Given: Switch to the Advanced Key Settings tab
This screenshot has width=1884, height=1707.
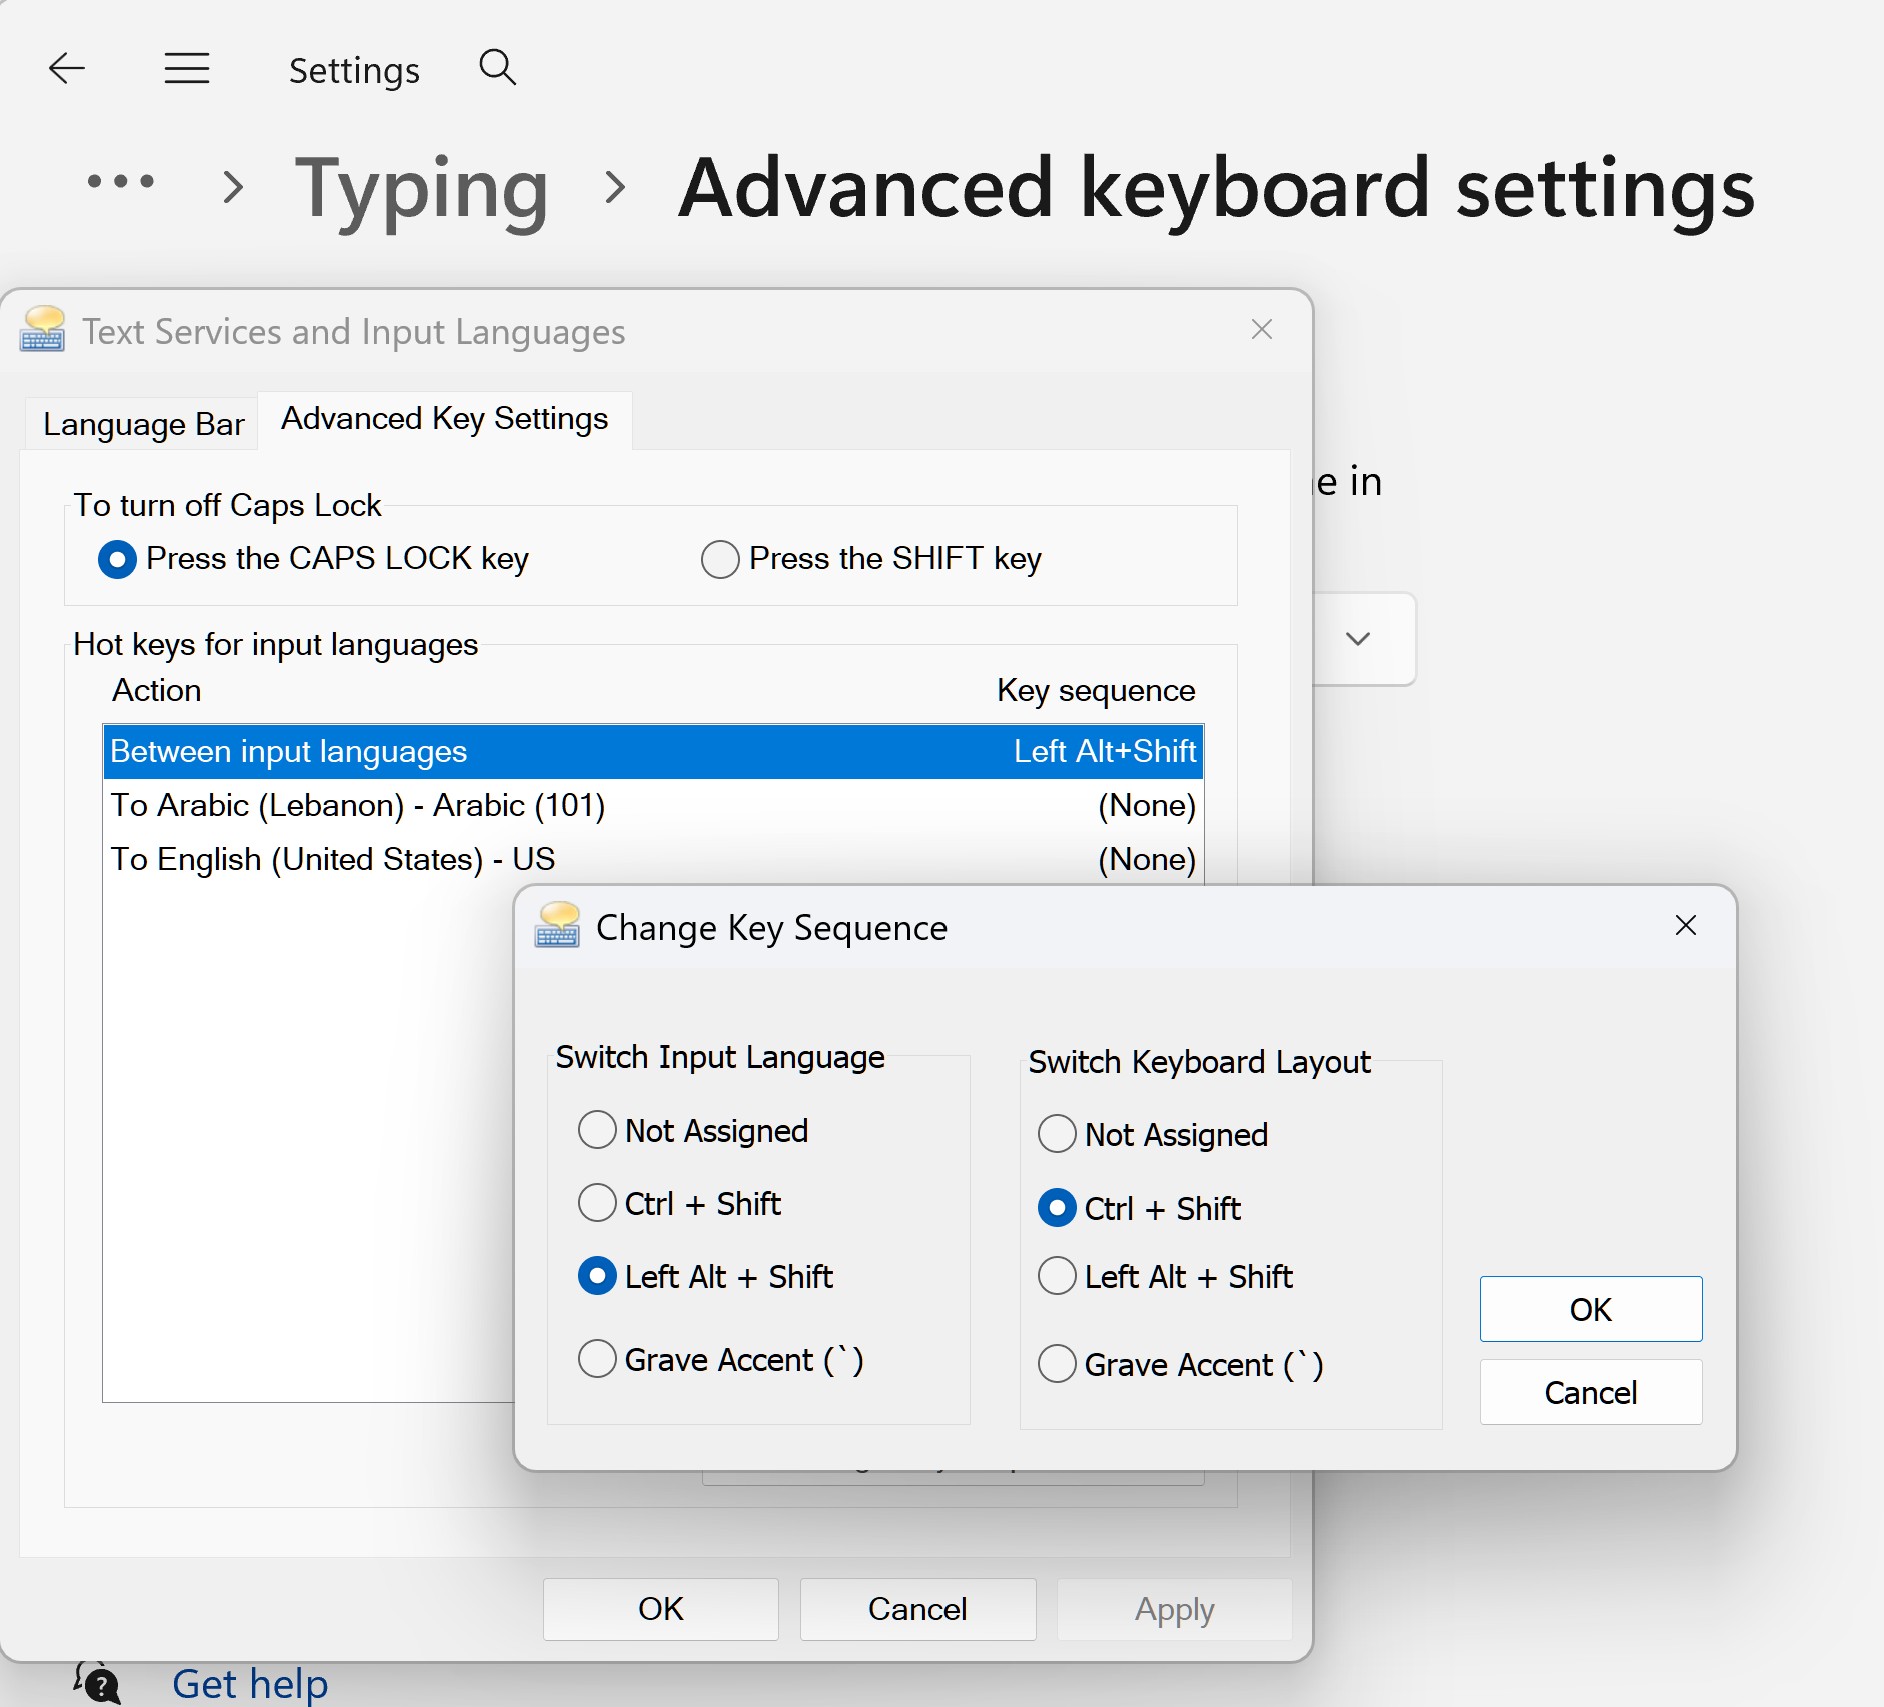Looking at the screenshot, I should click(x=445, y=419).
